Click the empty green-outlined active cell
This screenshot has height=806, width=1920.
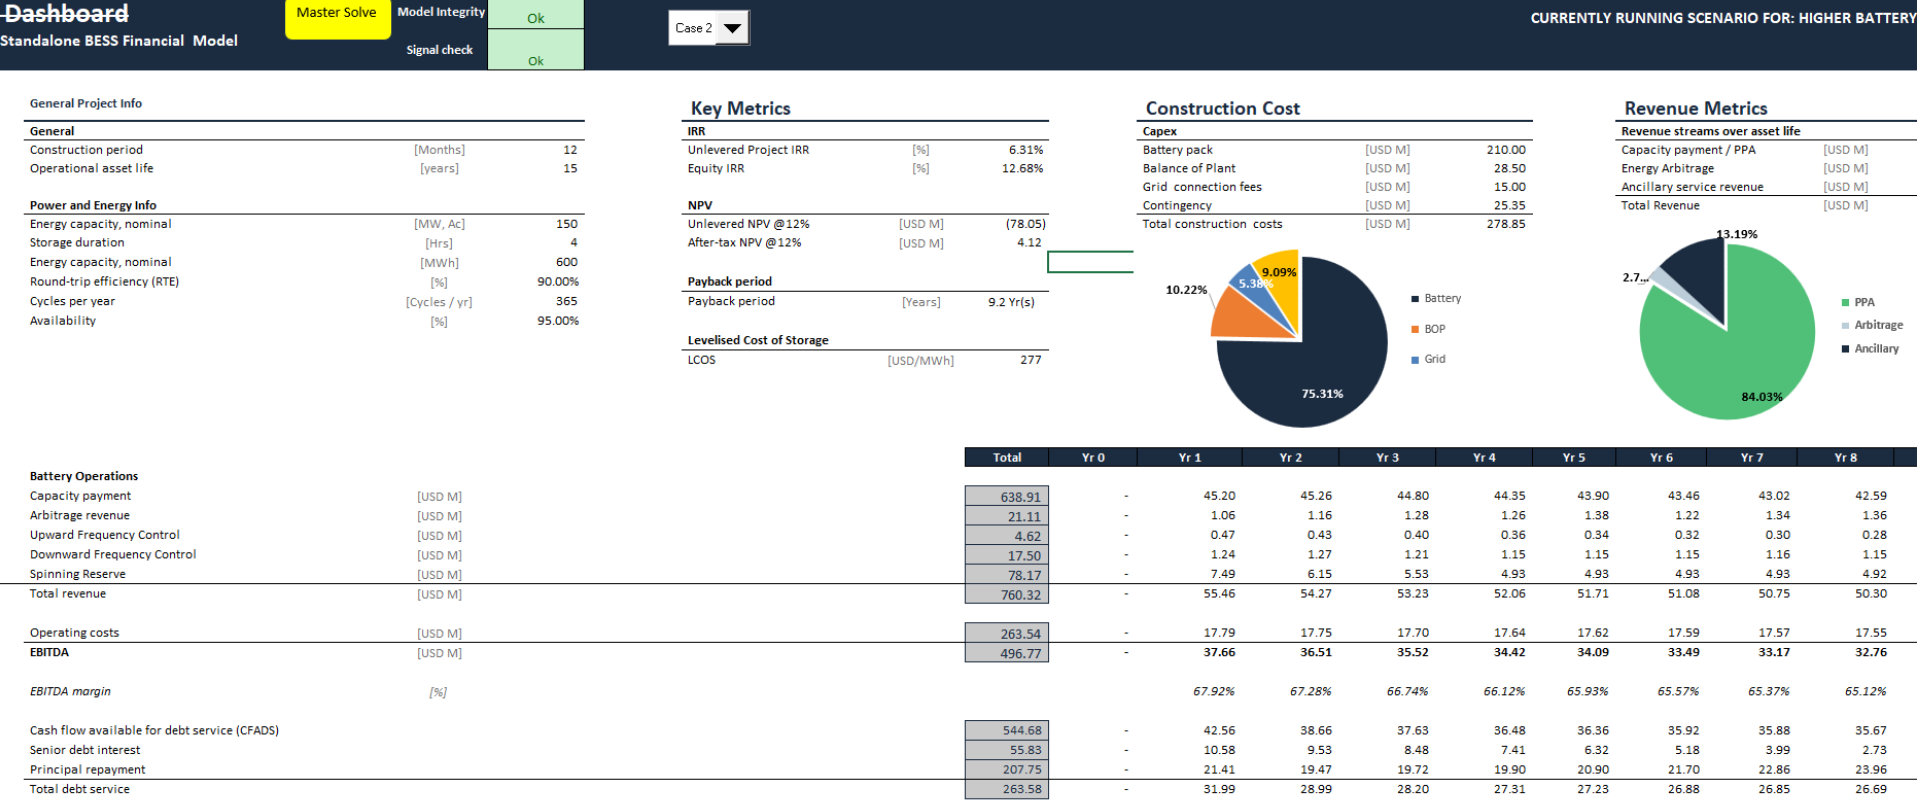(1089, 262)
